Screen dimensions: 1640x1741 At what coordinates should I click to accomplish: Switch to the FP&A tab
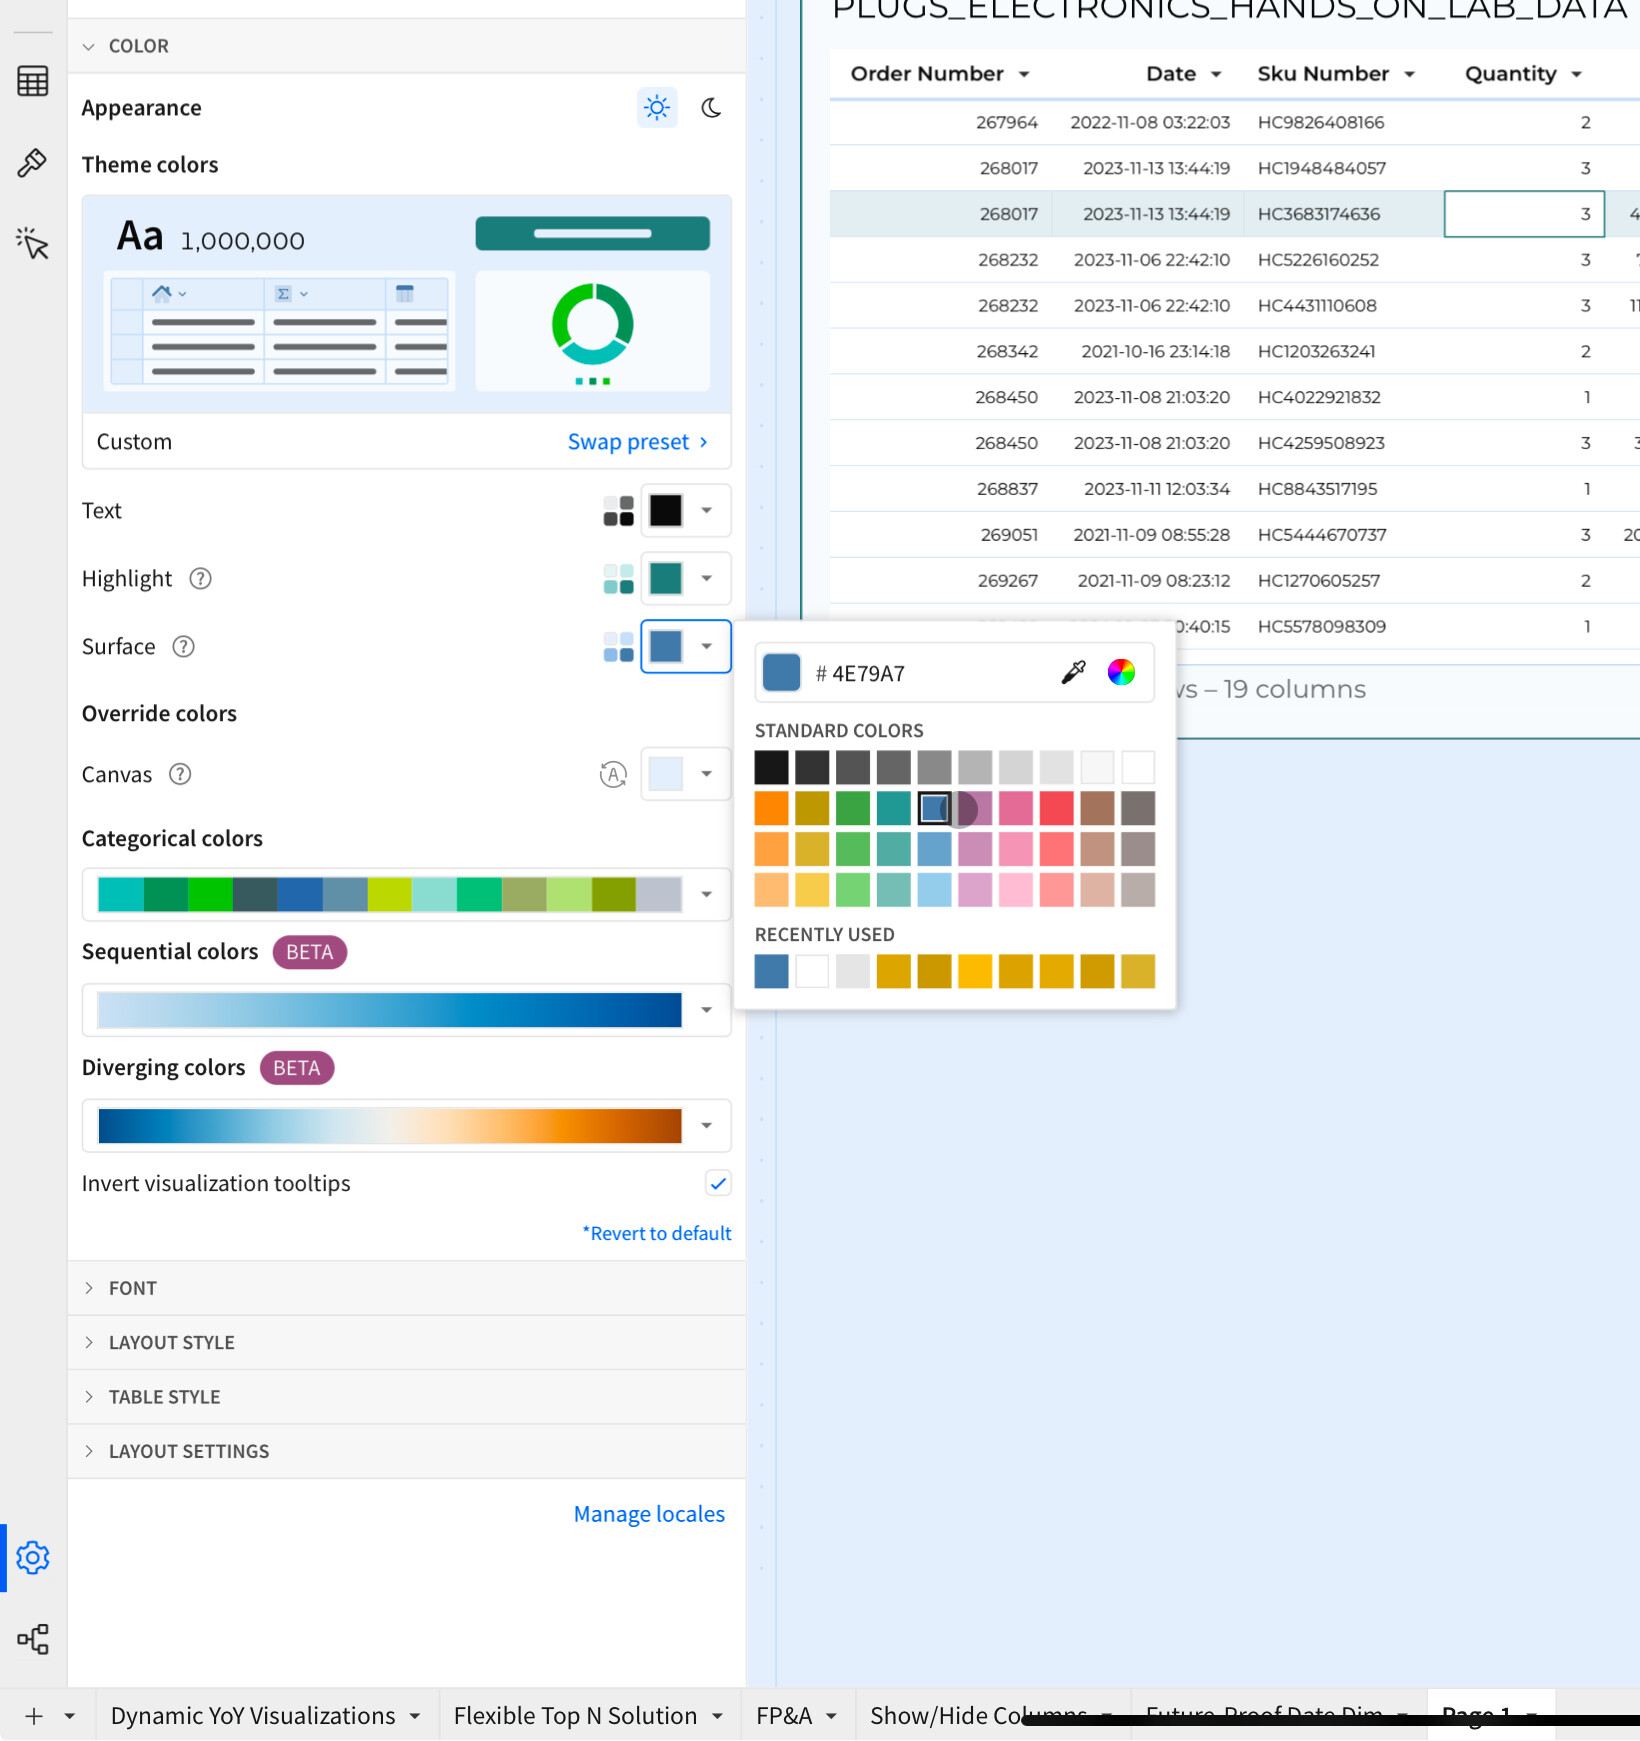786,1714
